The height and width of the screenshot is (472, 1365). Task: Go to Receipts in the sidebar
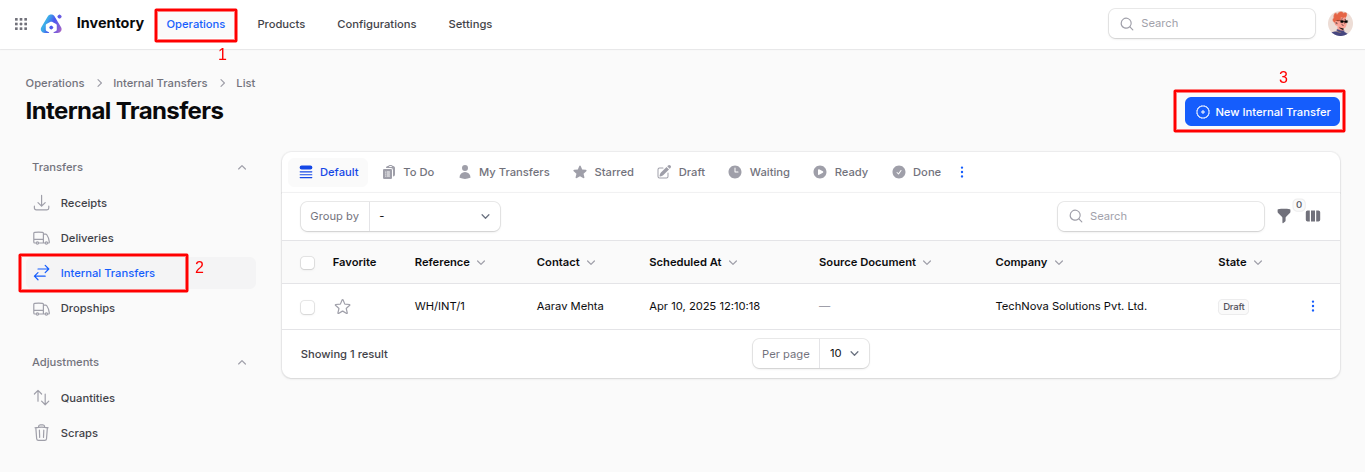click(83, 203)
